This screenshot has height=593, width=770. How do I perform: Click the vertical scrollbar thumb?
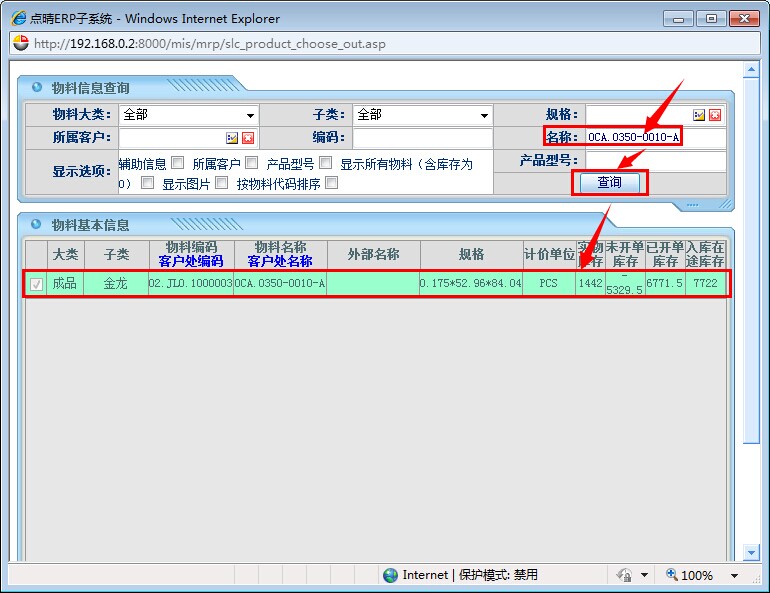coord(751,260)
